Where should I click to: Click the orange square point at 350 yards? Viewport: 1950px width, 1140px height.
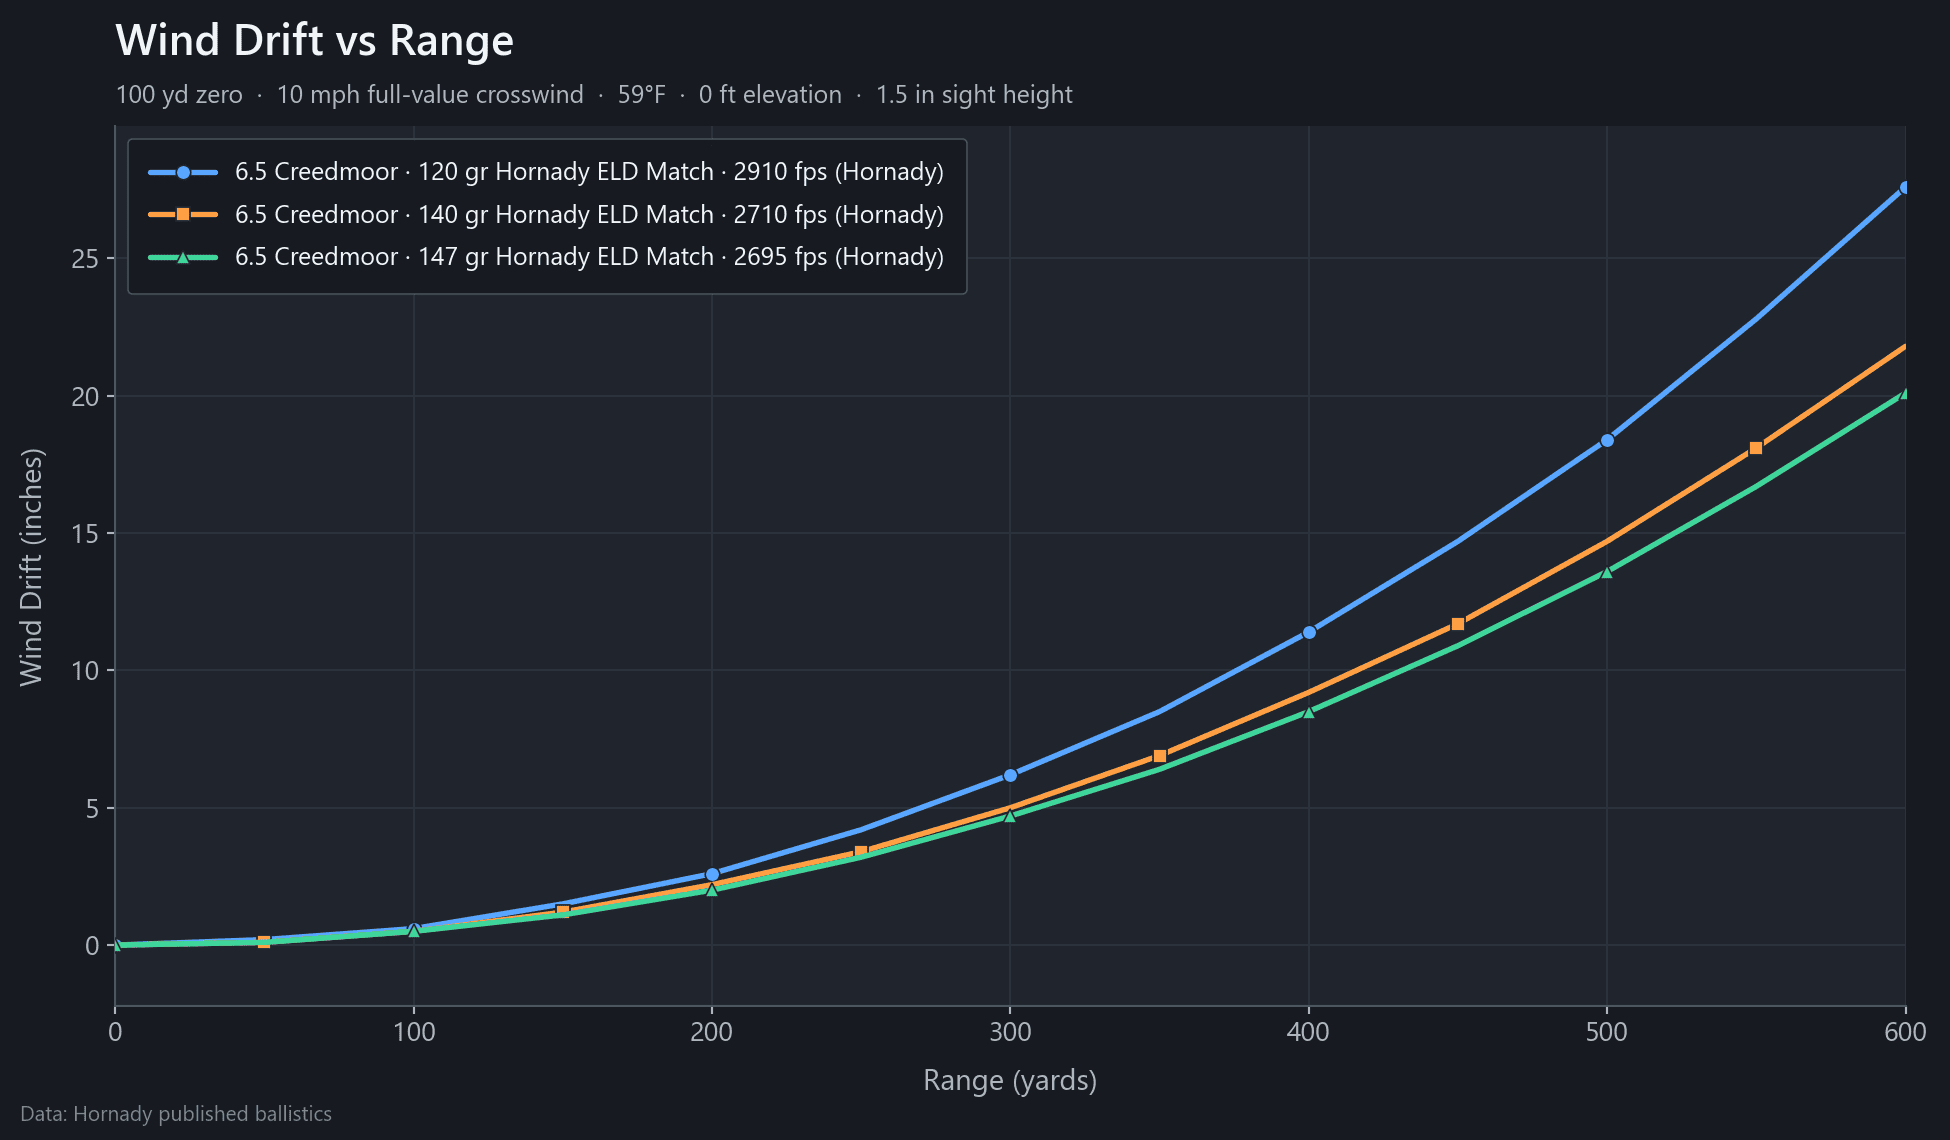click(1160, 756)
